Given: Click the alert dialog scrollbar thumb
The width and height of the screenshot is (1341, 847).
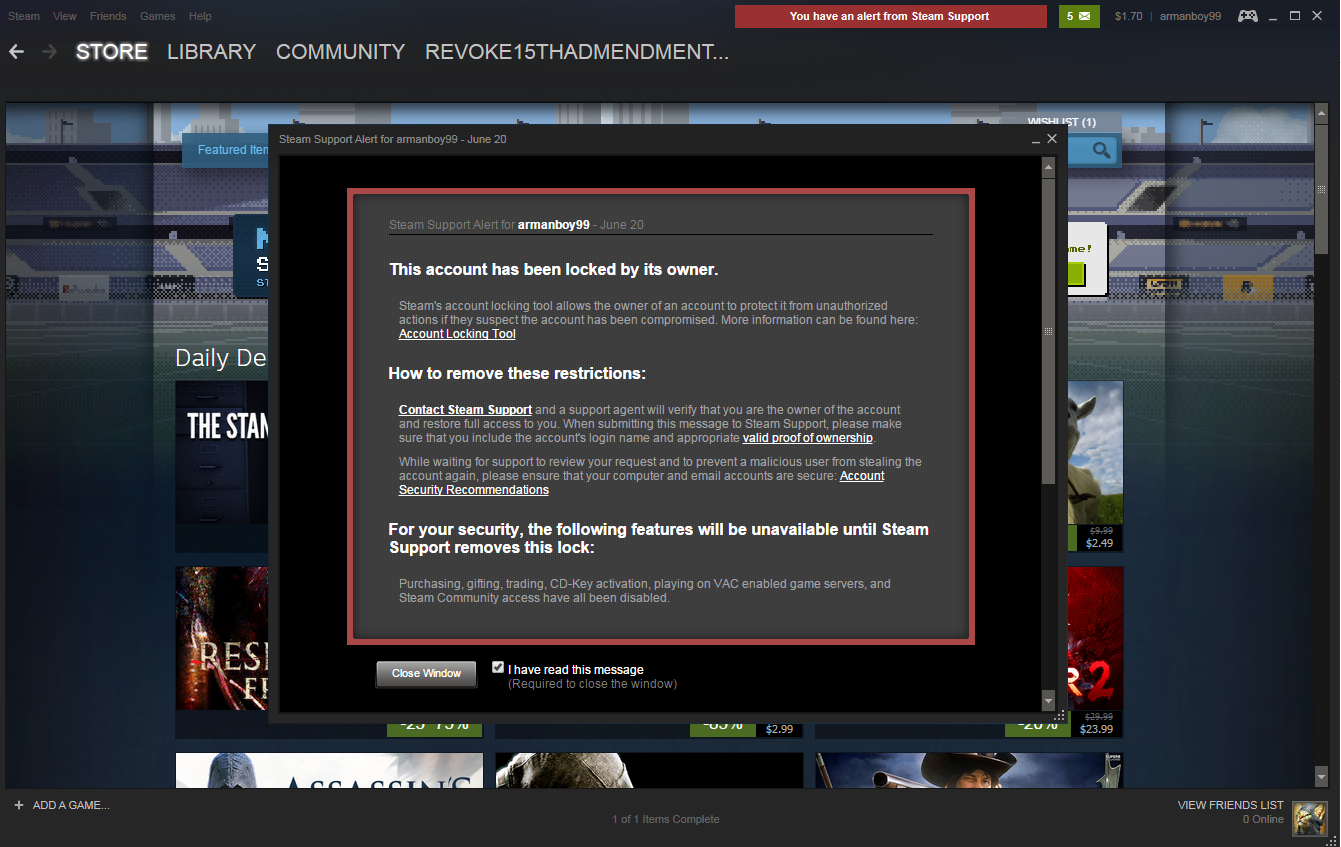Looking at the screenshot, I should click(1048, 330).
